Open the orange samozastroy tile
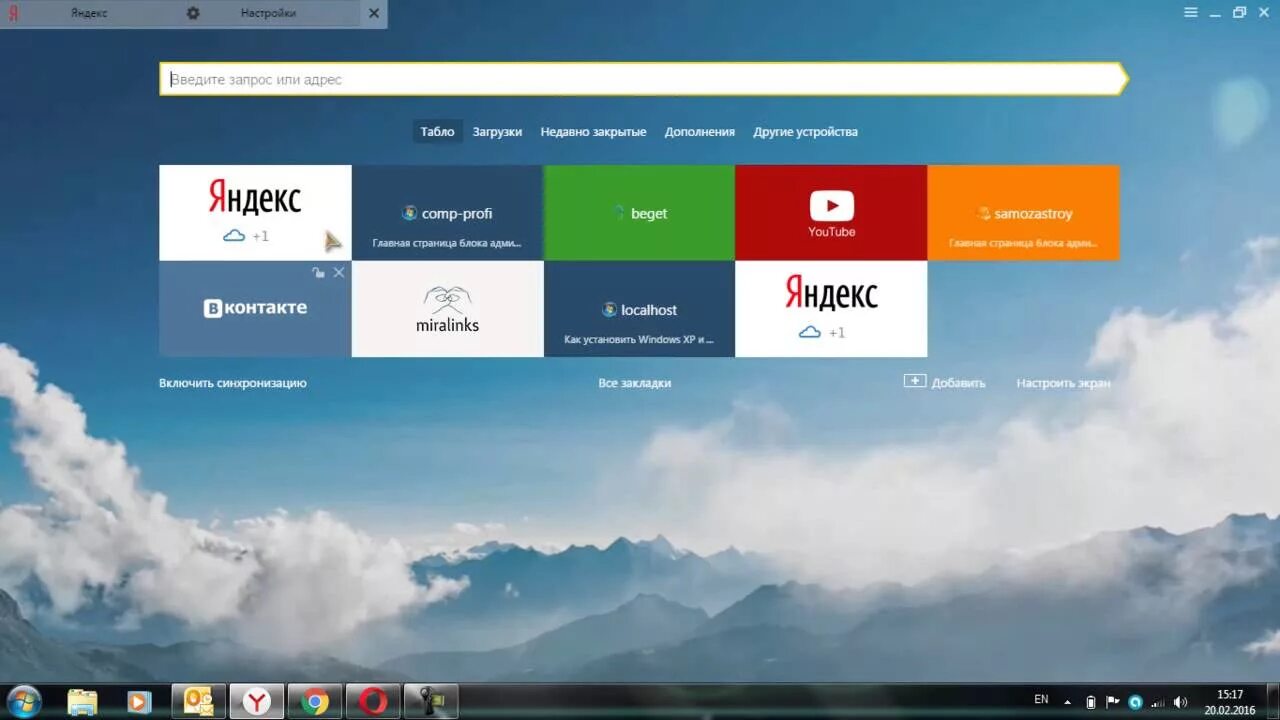The image size is (1280, 720). coord(1023,212)
